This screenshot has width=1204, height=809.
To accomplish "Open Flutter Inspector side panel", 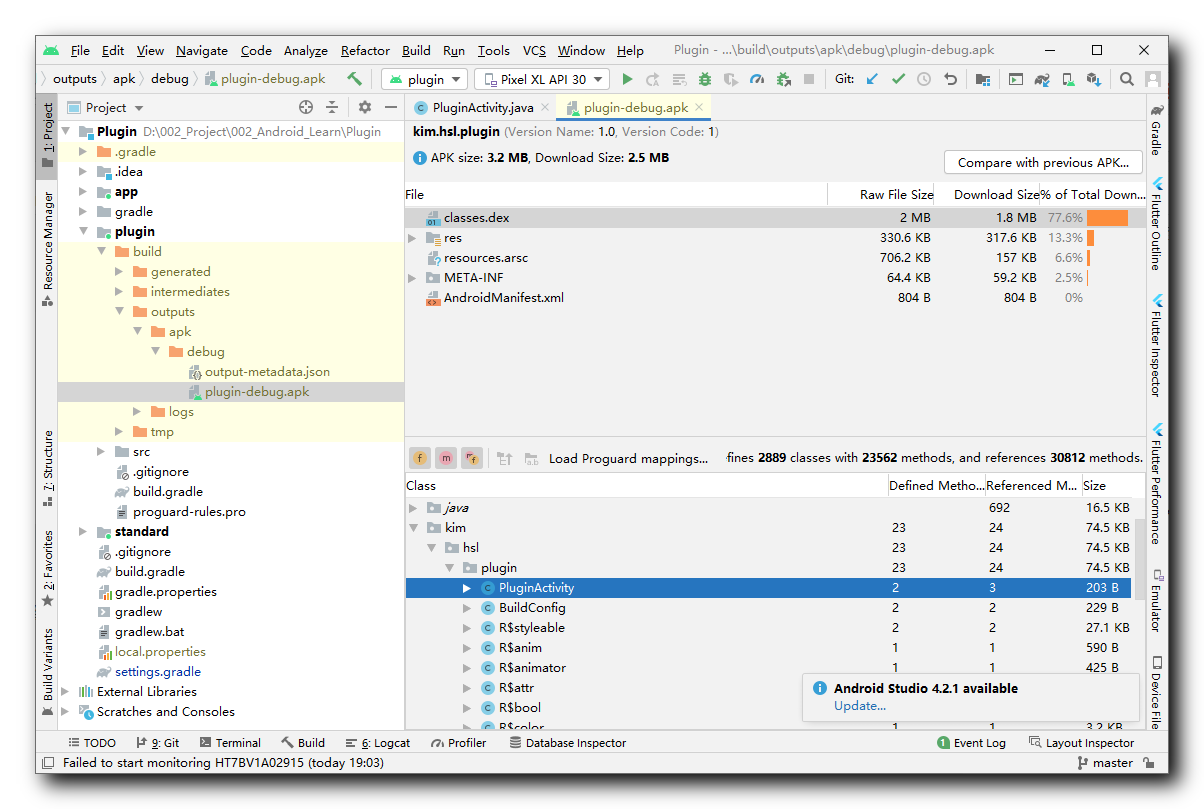I will click(1157, 346).
